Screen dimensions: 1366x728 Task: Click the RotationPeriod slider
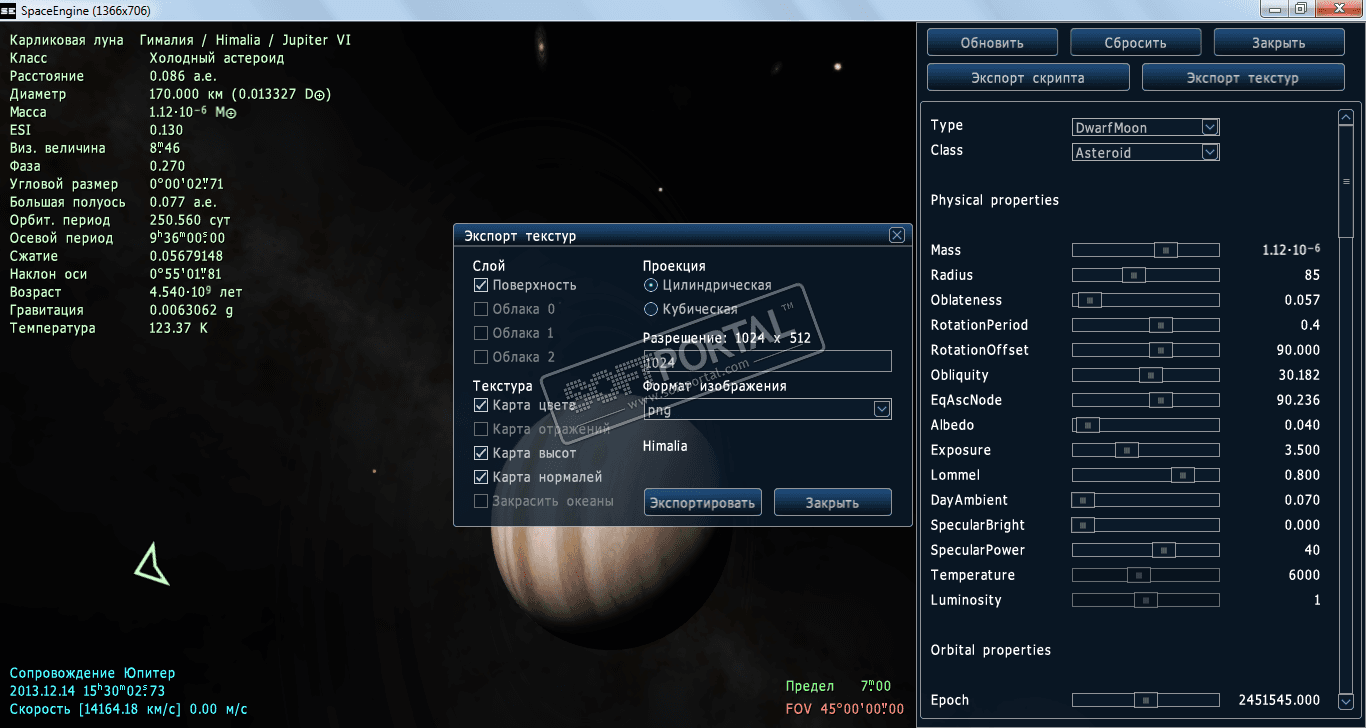point(1146,325)
